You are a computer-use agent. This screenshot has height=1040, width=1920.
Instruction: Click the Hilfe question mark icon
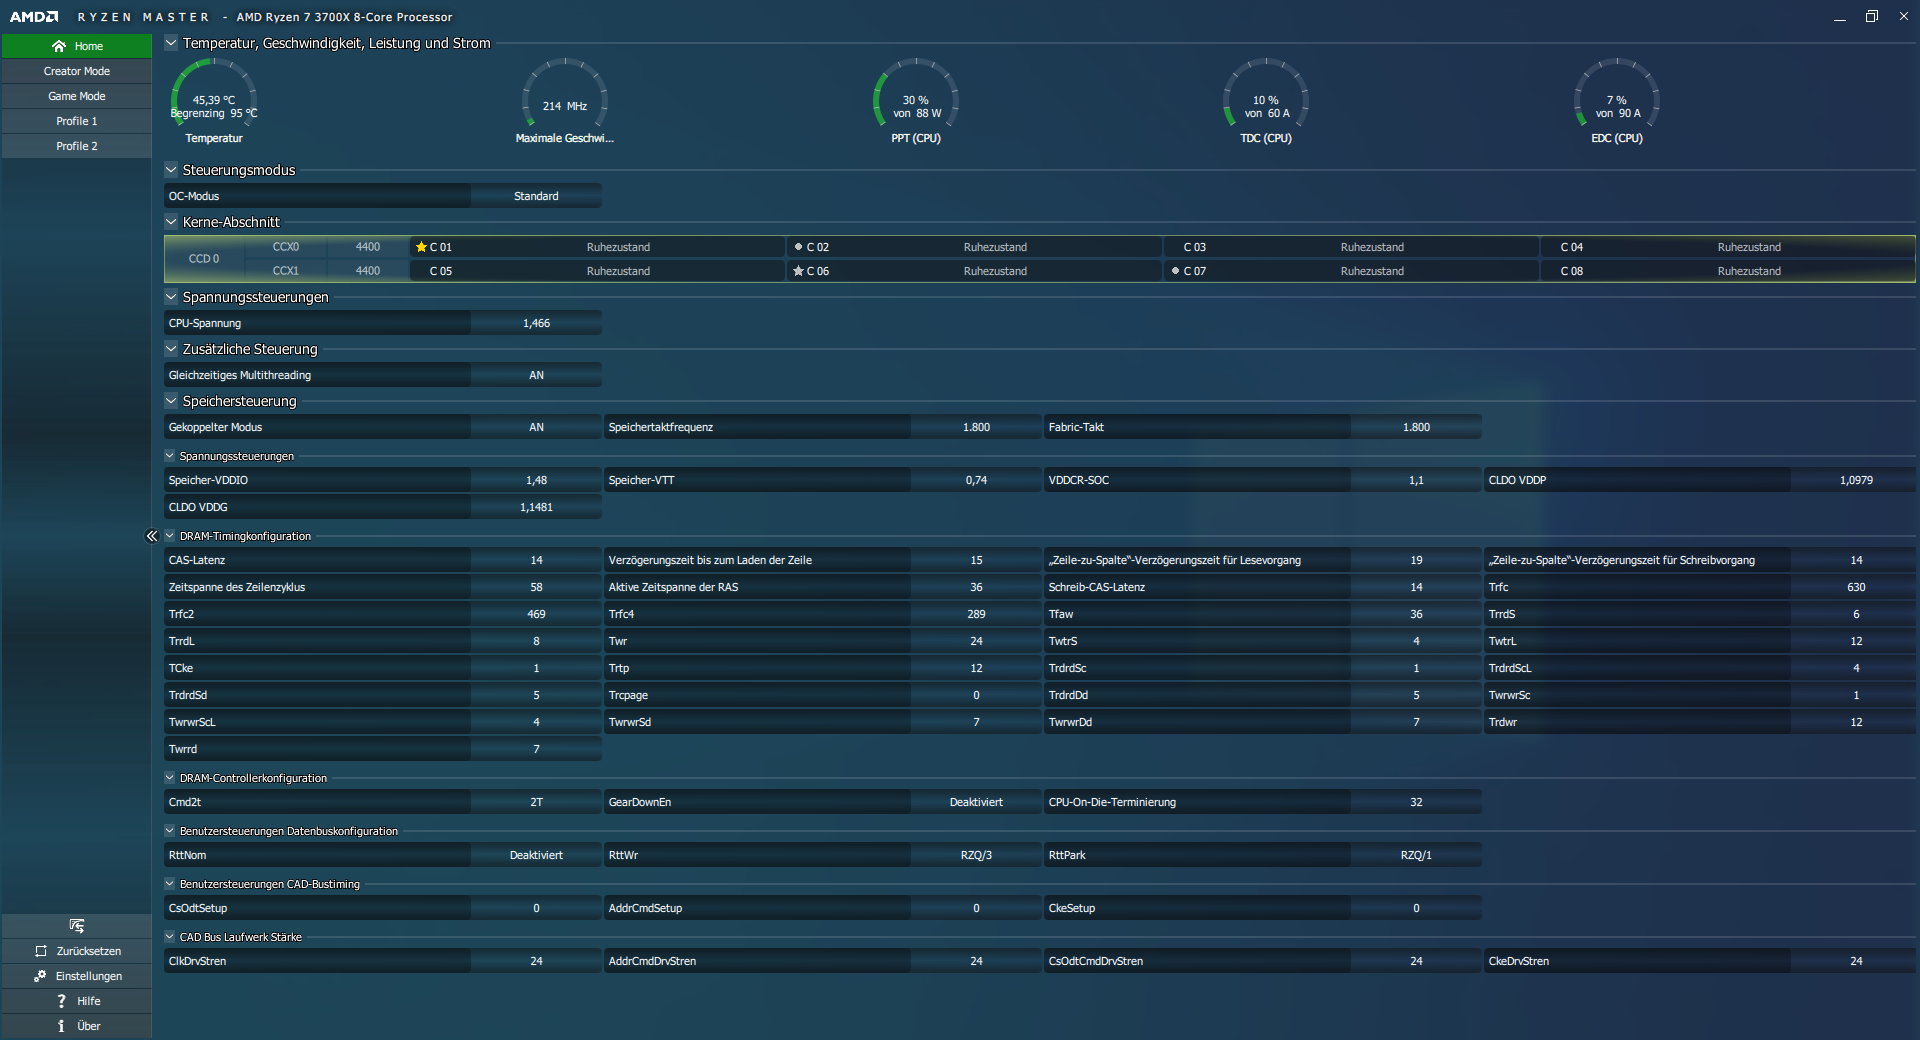(x=61, y=1001)
